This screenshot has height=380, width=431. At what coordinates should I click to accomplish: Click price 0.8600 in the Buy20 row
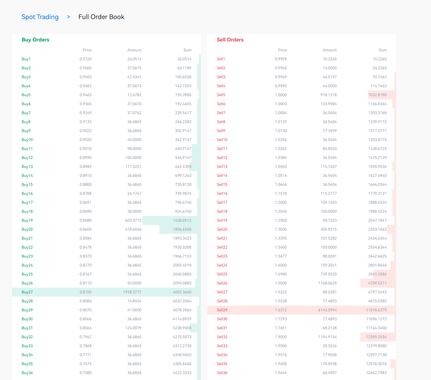pos(86,230)
